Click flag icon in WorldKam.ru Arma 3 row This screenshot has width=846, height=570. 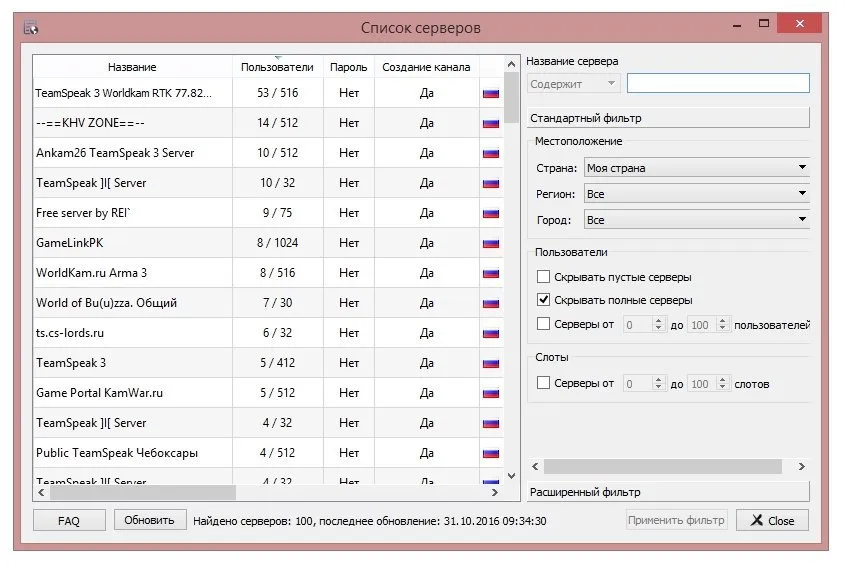point(490,273)
